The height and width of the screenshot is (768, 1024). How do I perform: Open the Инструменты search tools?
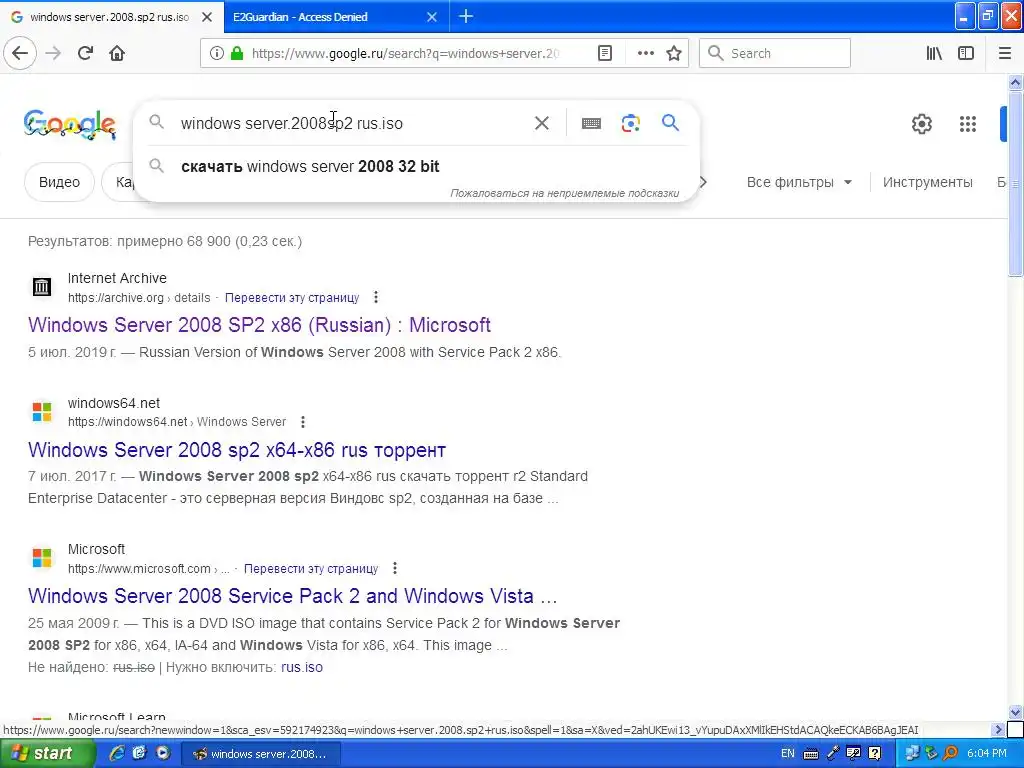pos(927,182)
